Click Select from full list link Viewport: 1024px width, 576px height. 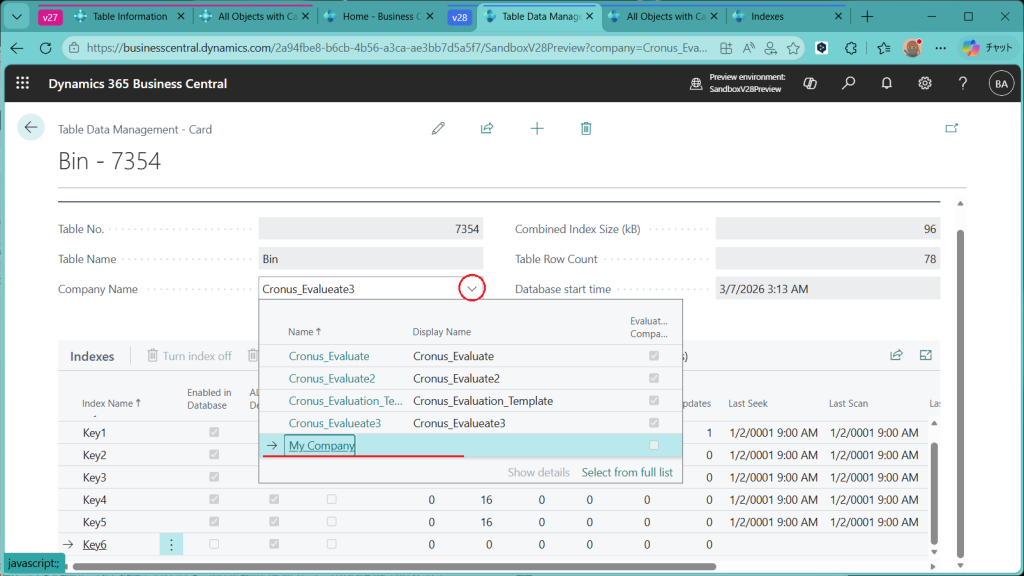coord(627,472)
